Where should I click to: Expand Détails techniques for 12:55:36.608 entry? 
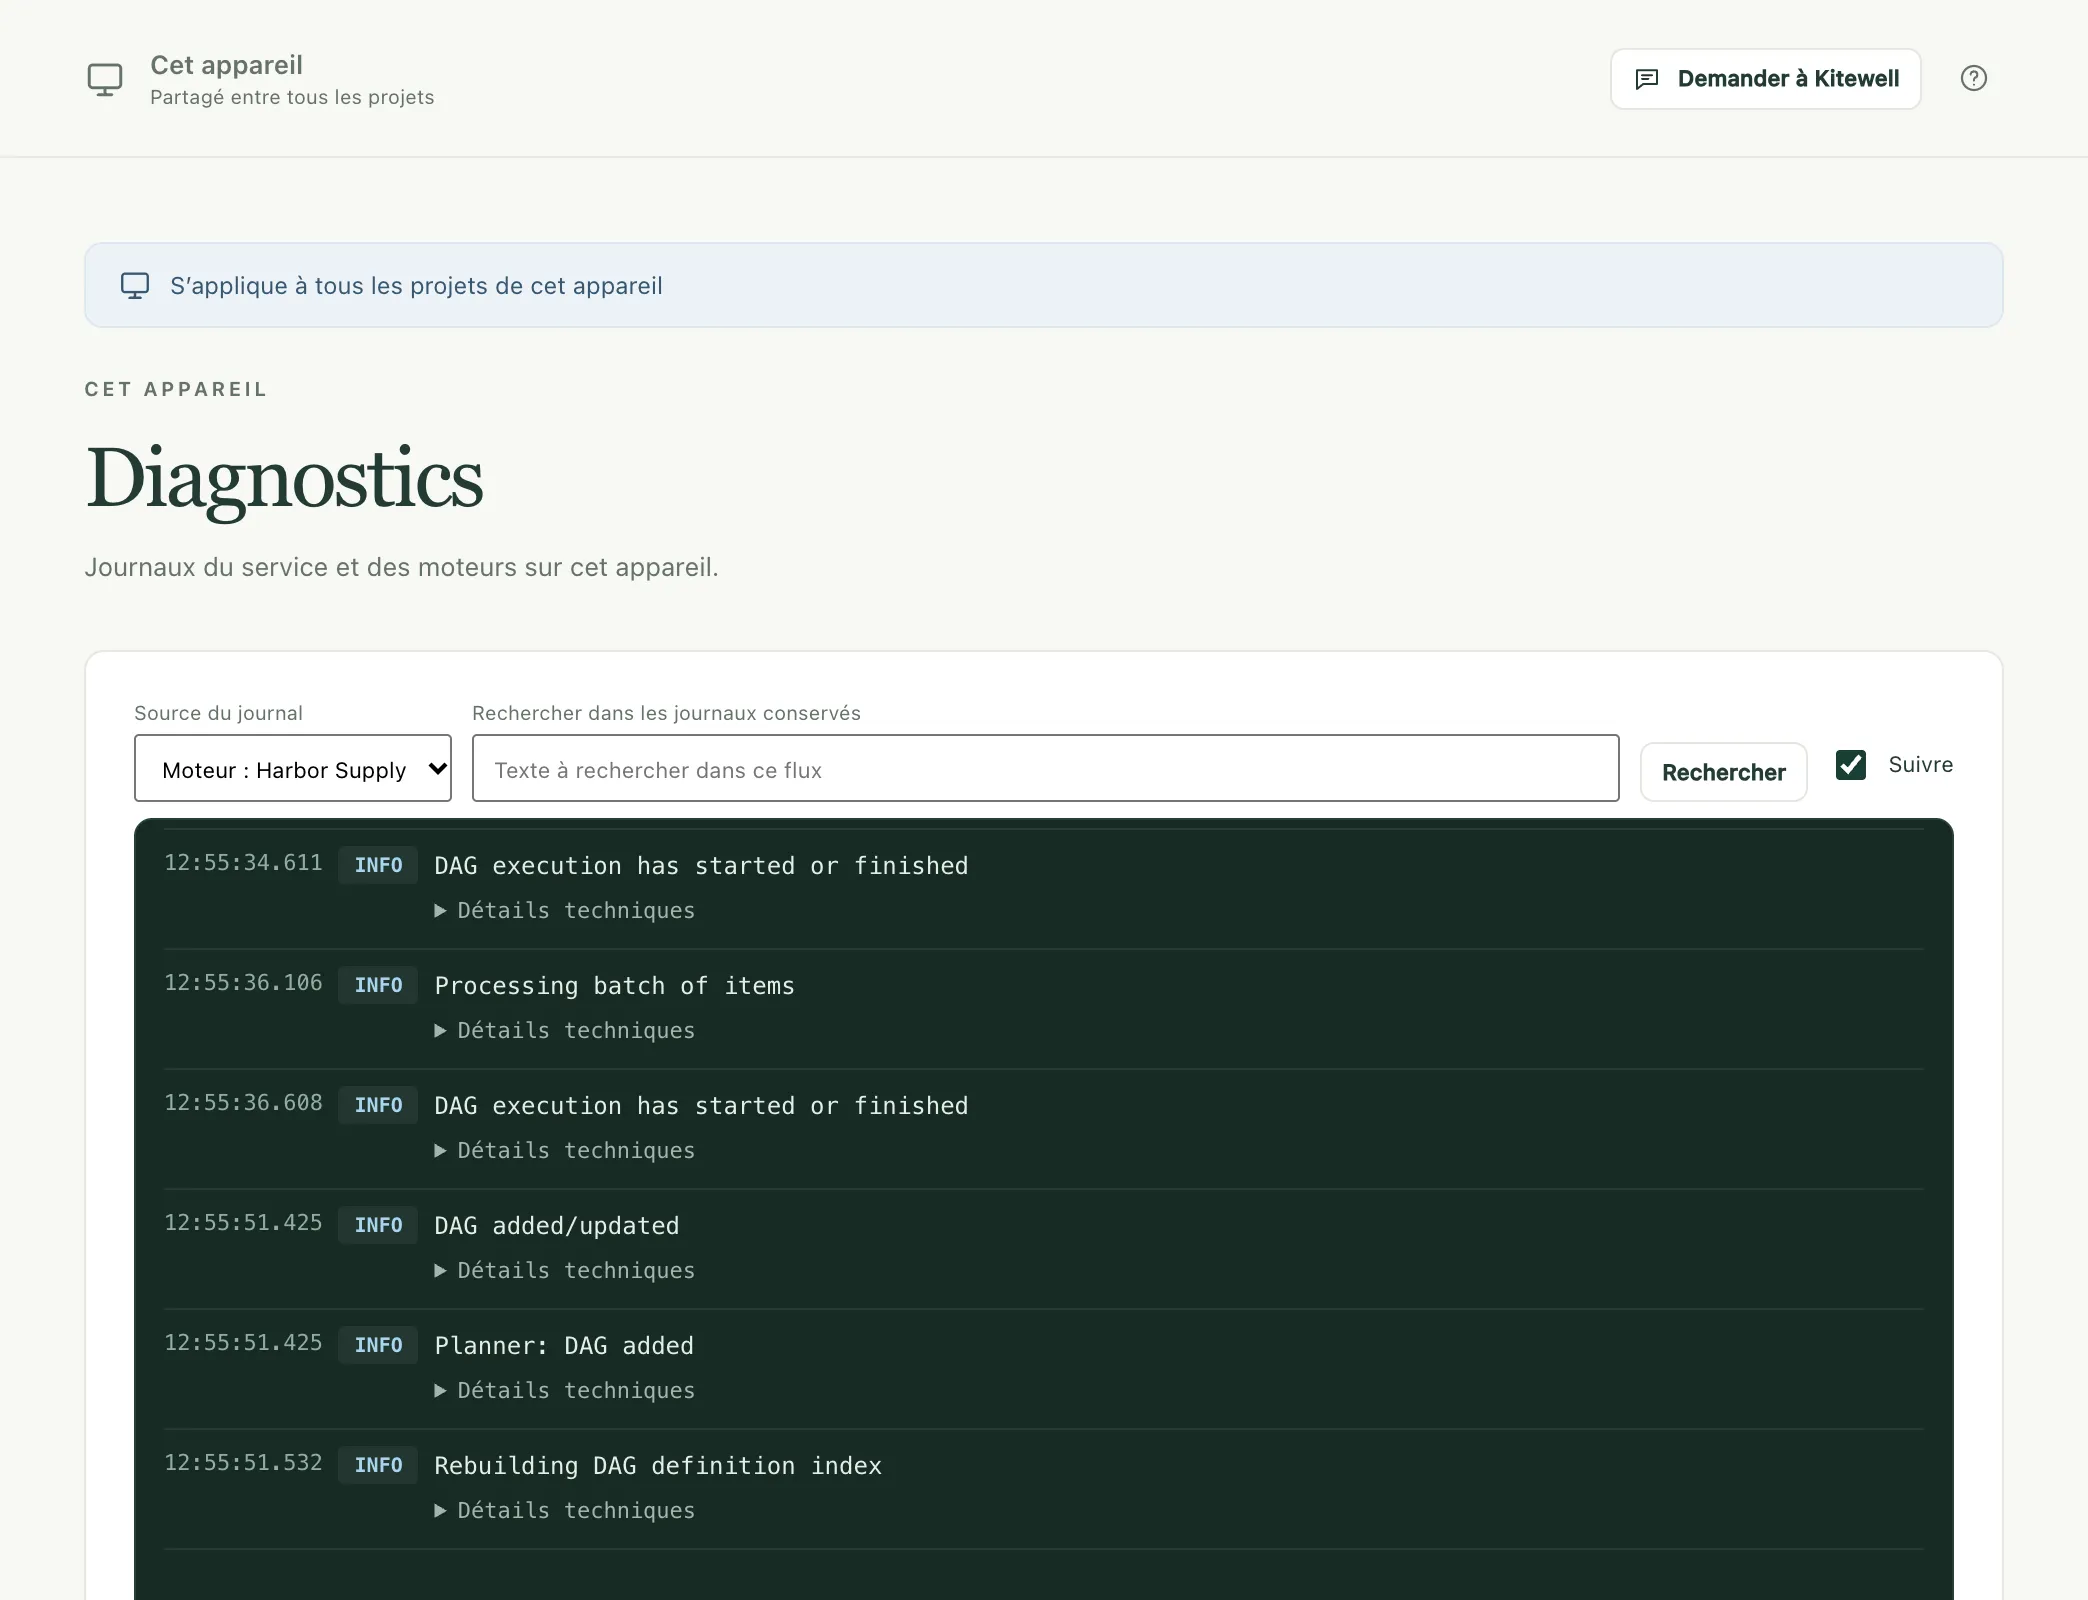click(x=565, y=1150)
